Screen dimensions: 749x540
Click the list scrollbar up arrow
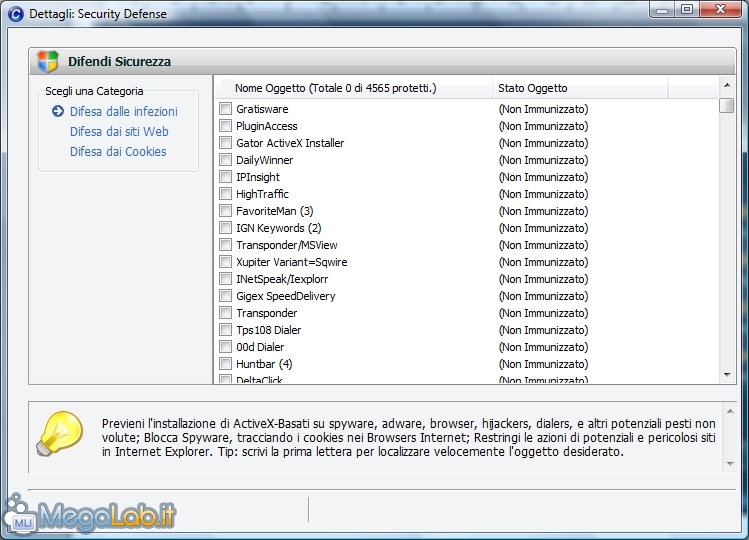coord(727,85)
